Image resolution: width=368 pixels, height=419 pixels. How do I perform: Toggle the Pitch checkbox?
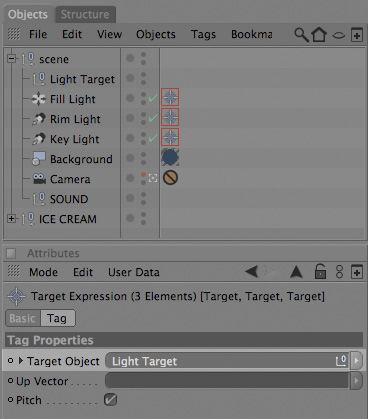[110, 400]
